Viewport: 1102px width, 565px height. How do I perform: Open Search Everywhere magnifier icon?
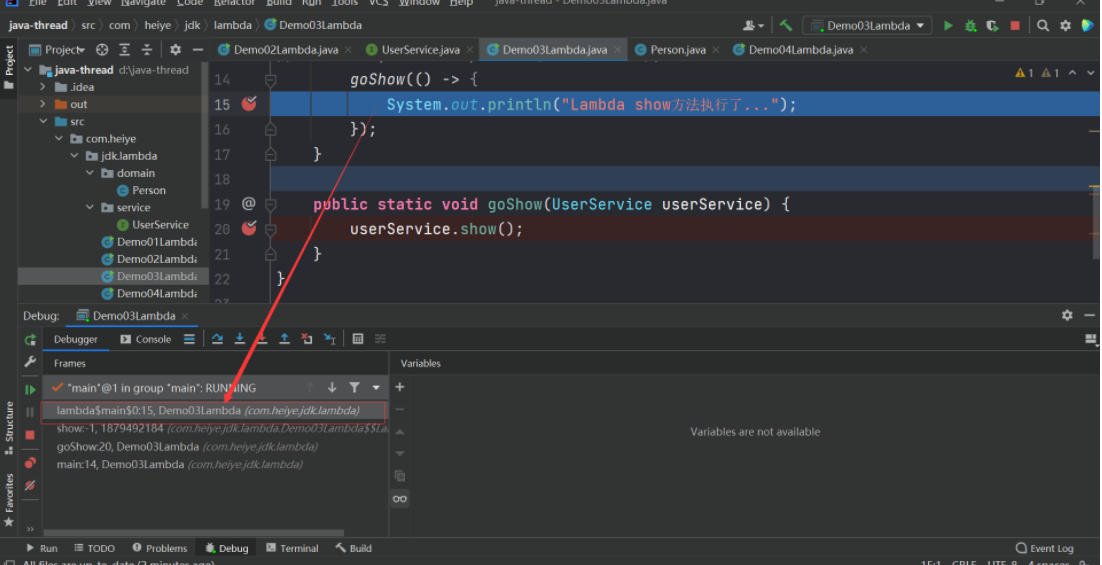[1043, 26]
